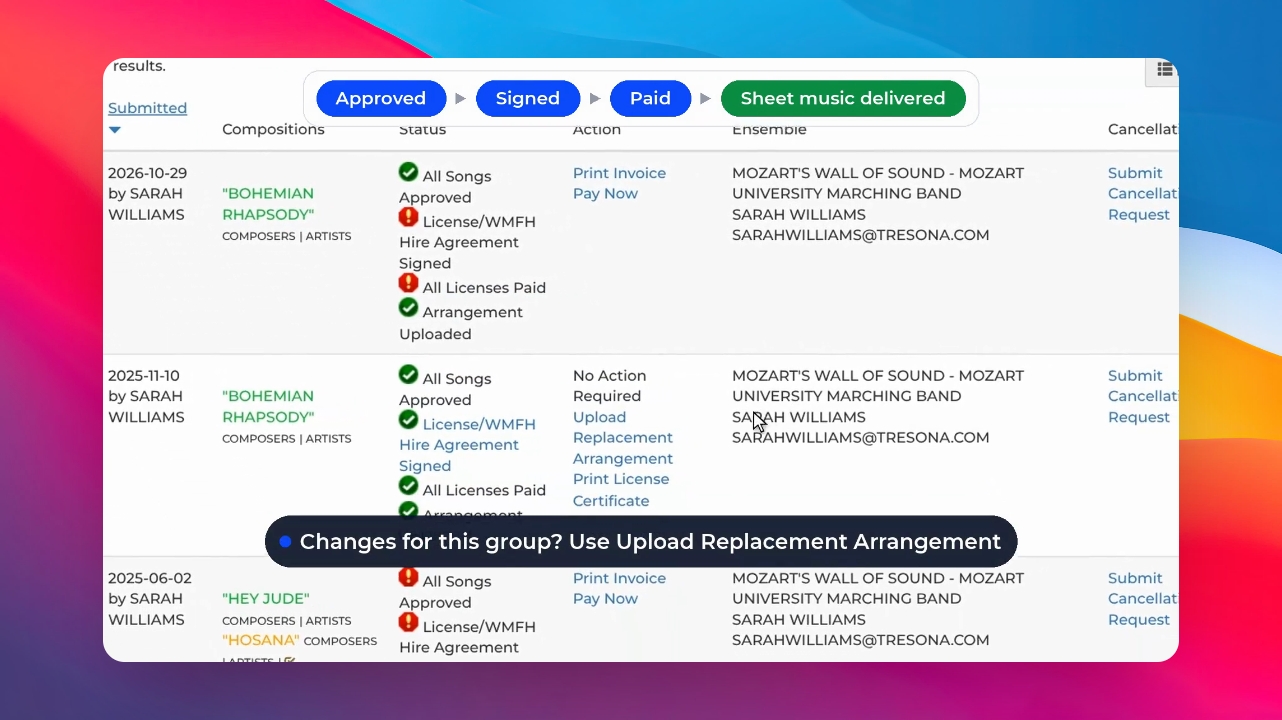1282x720 pixels.
Task: Click the 2026-10-29 submission date
Action: [147, 173]
